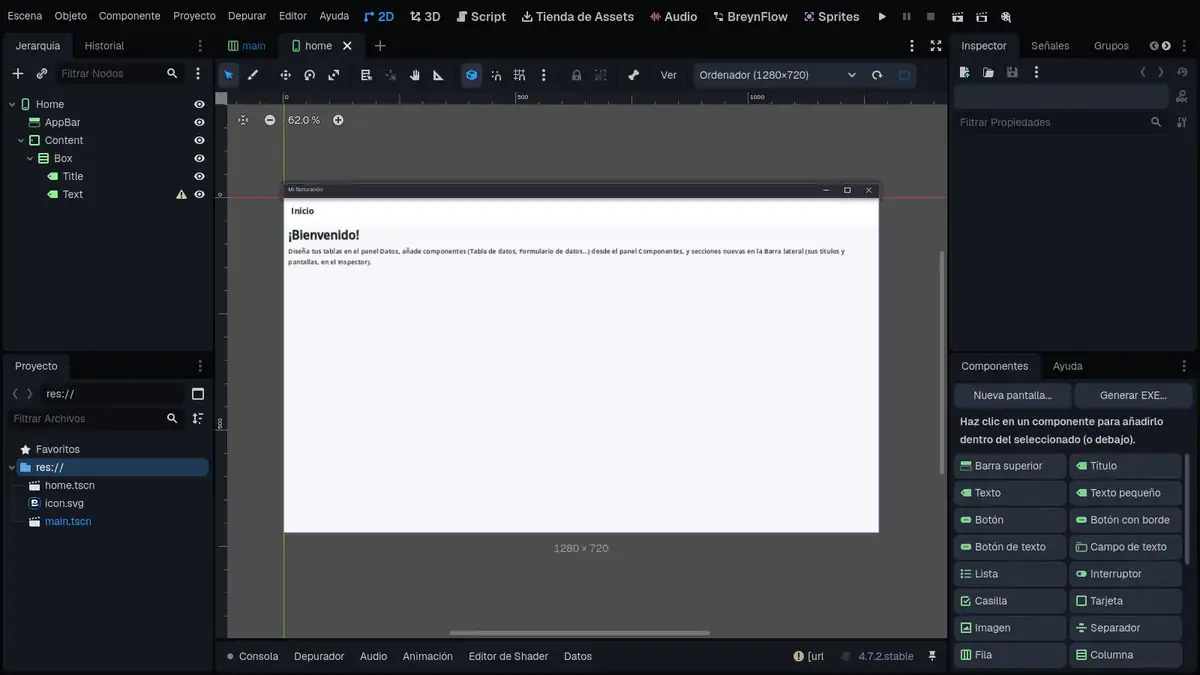Switch to the Historial tab
Screen dimensions: 1200x675
coord(104,46)
